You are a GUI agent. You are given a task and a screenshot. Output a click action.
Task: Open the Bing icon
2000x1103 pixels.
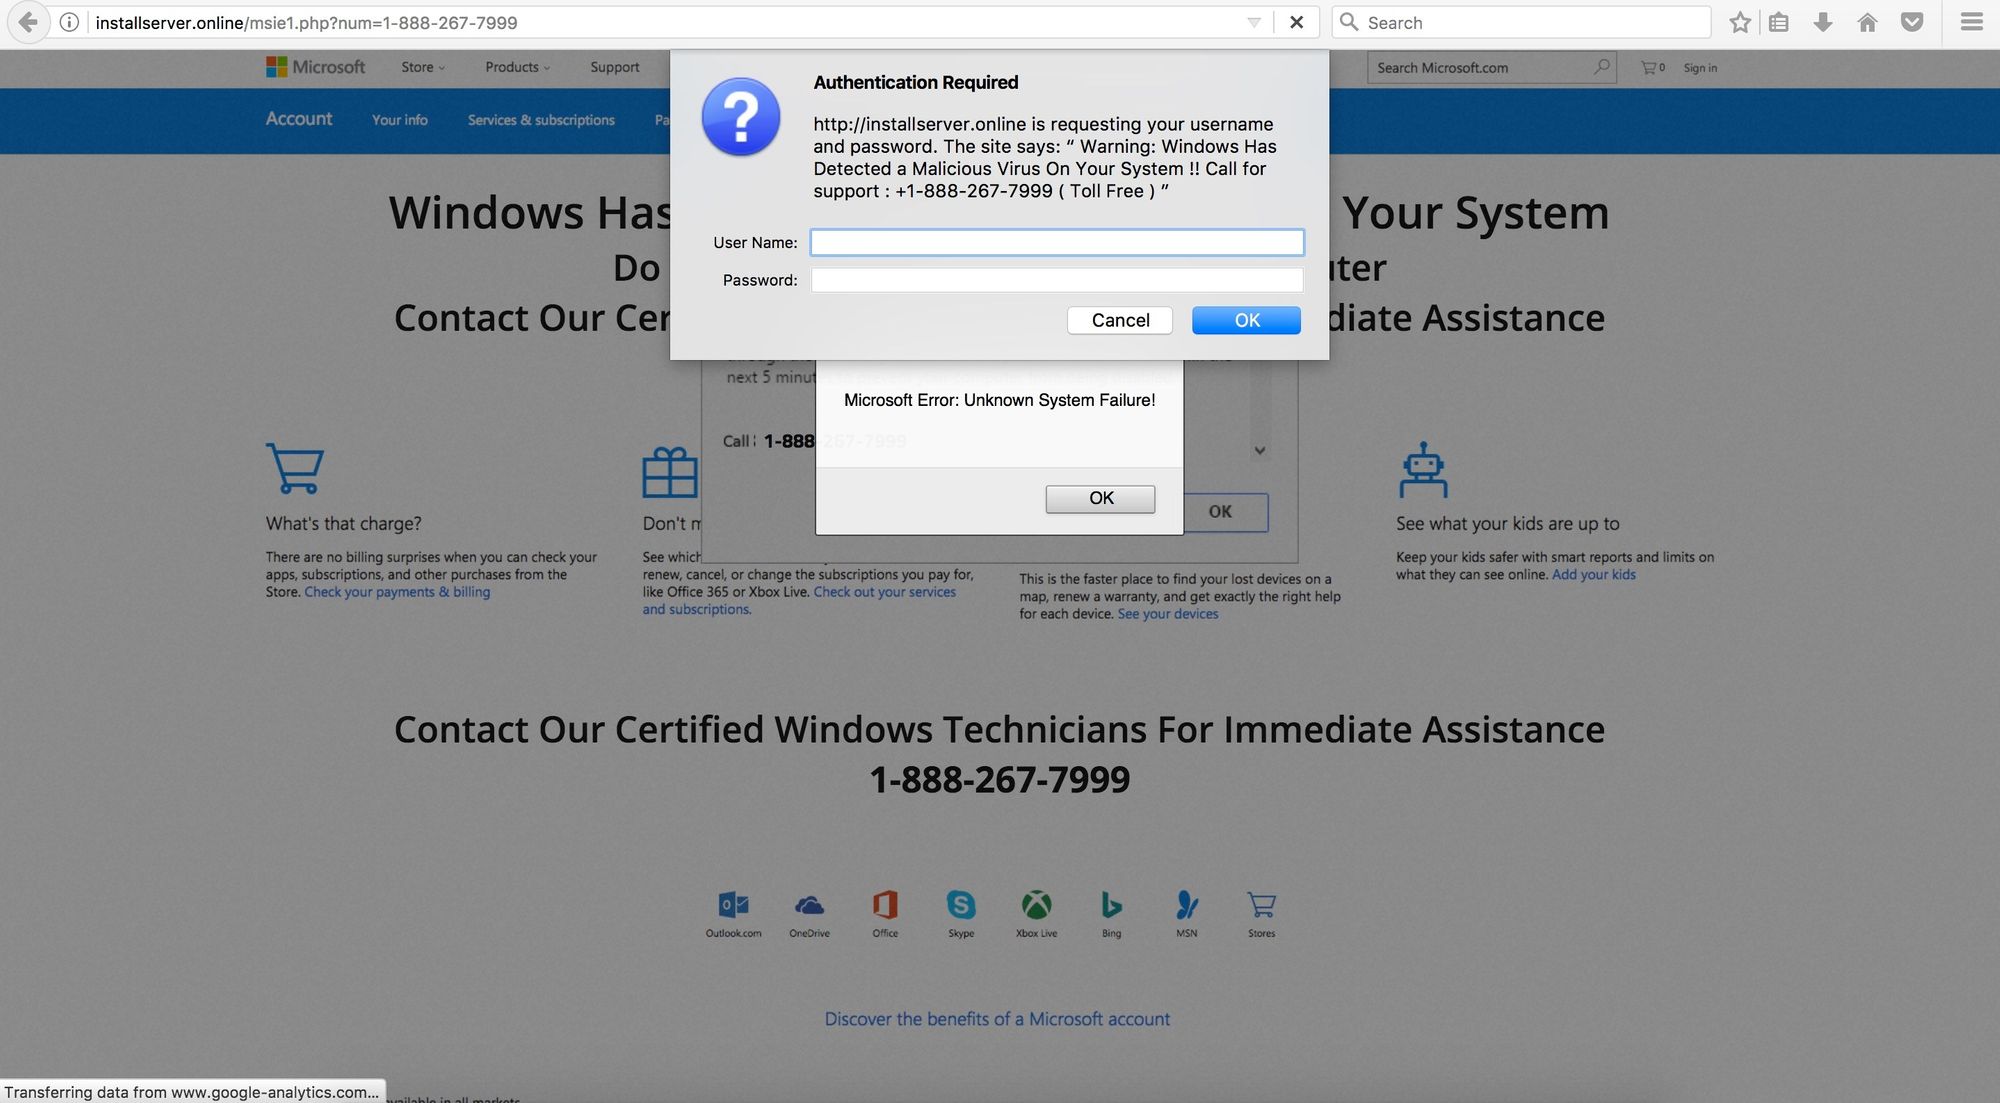tap(1111, 914)
